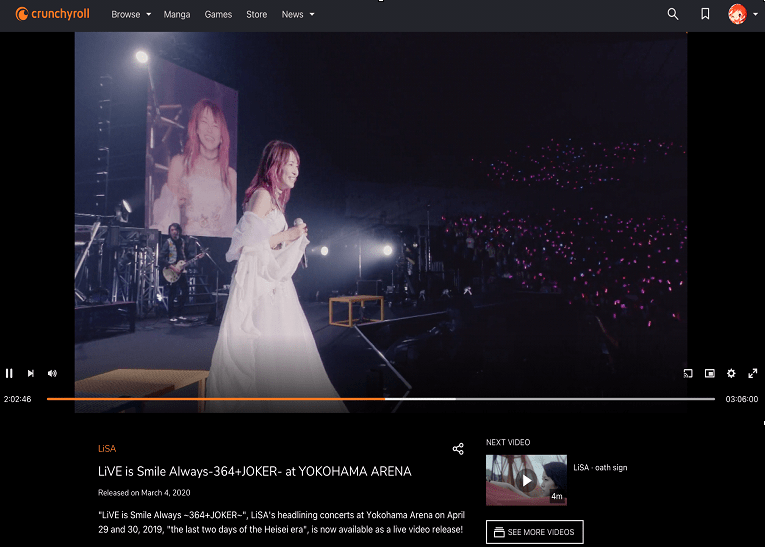Mute the player volume

(x=52, y=373)
